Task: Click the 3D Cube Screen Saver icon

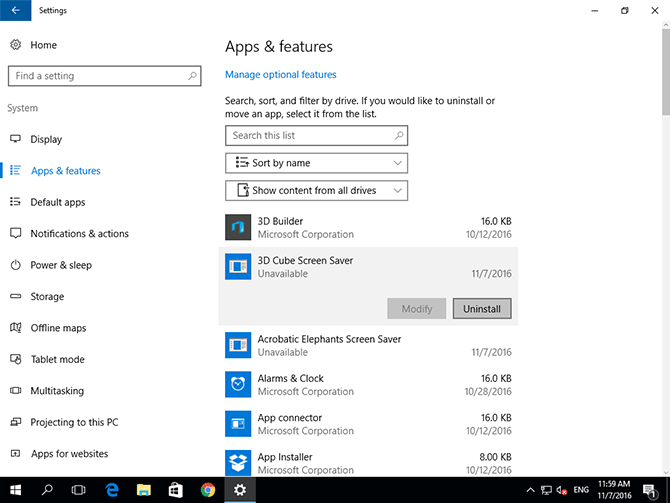Action: pyautogui.click(x=238, y=267)
